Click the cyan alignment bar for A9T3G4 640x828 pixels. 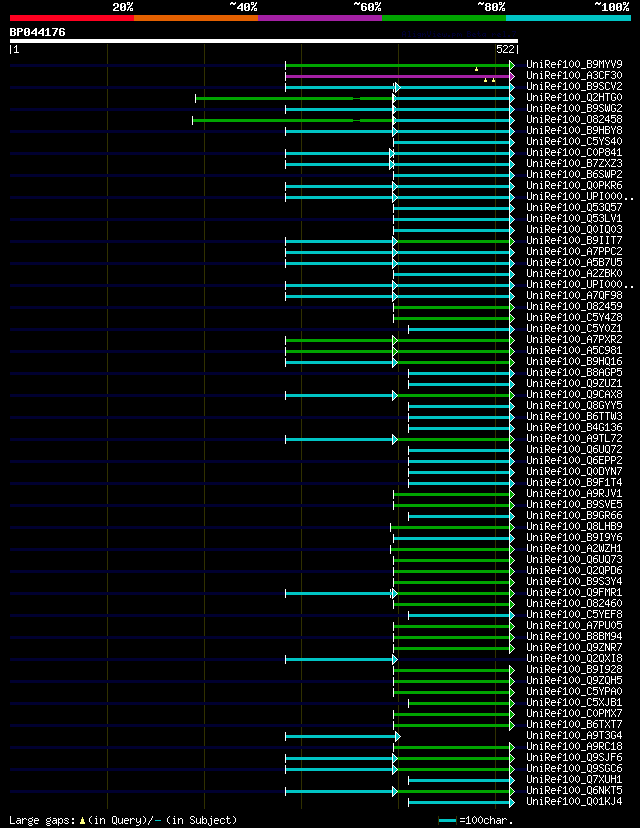click(x=341, y=737)
